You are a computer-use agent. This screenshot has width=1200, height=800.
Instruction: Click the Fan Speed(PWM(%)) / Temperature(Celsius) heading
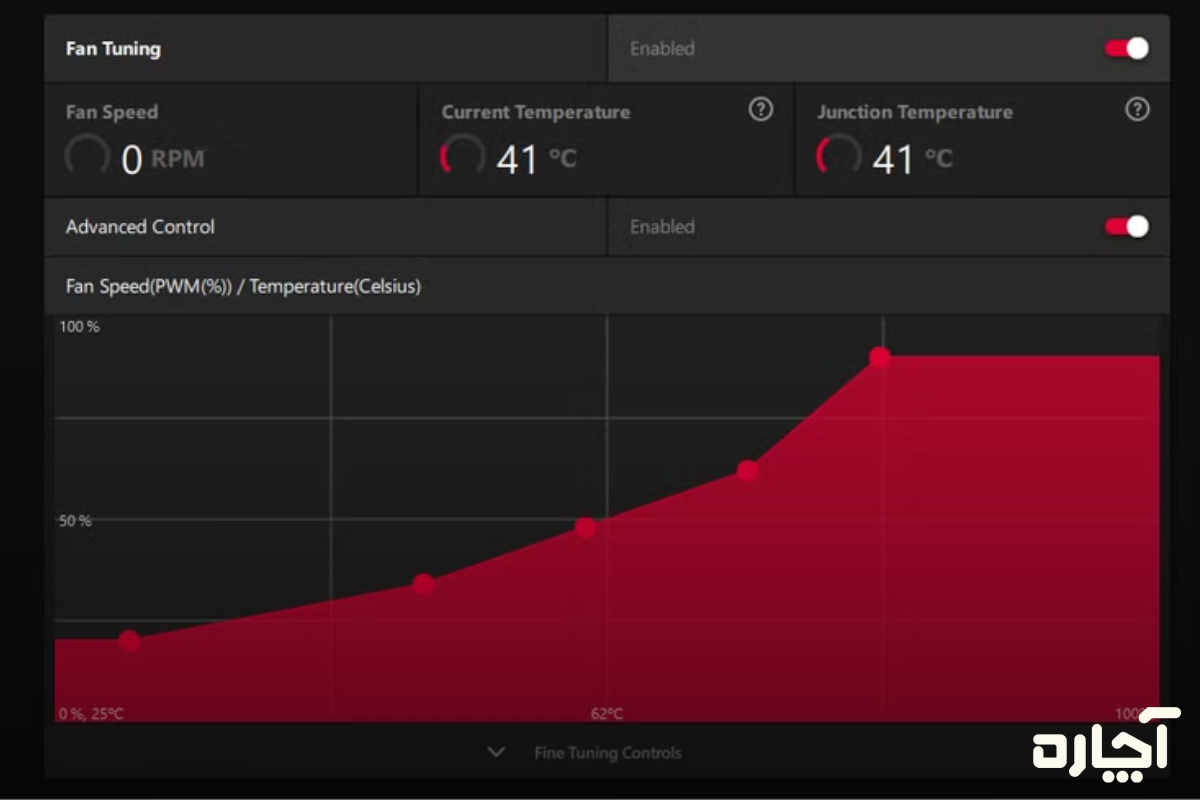243,286
